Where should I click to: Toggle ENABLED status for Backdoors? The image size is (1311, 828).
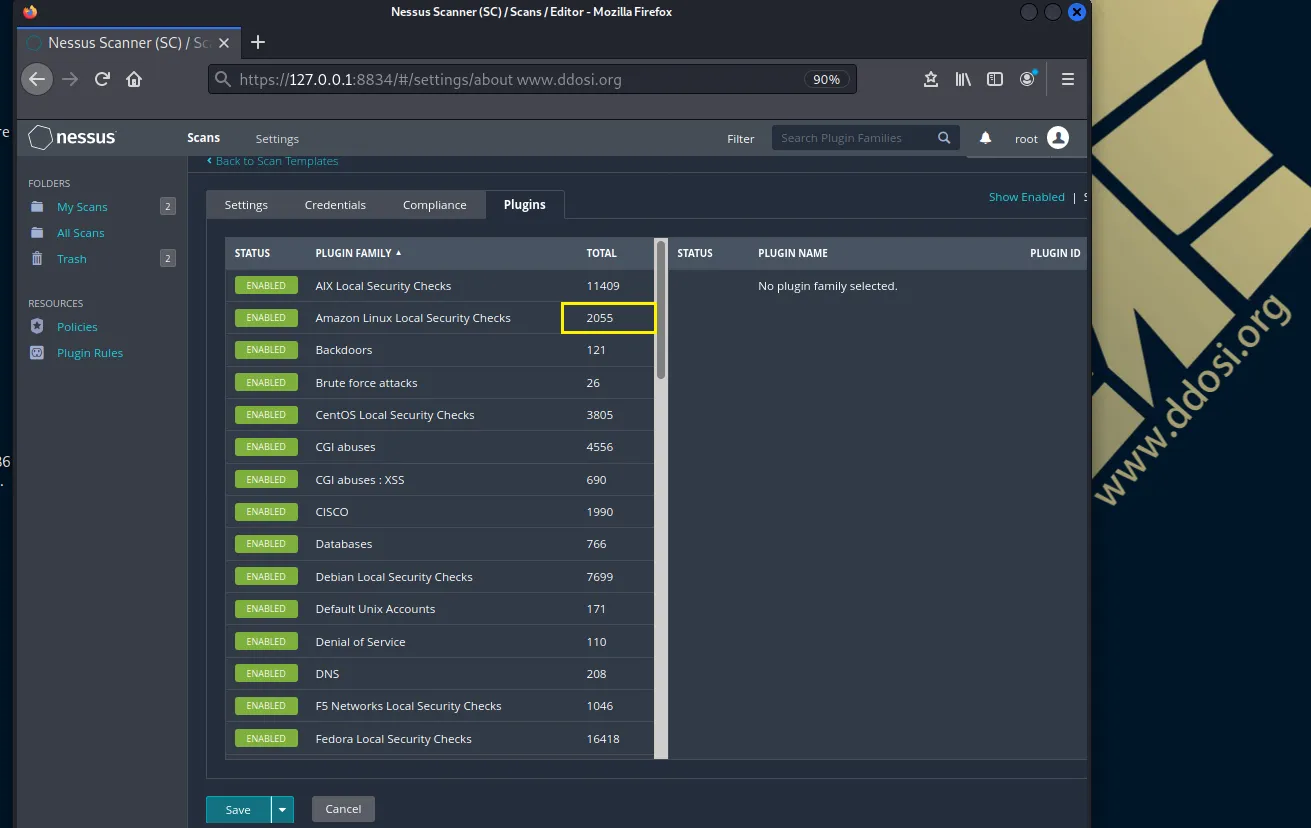point(266,350)
